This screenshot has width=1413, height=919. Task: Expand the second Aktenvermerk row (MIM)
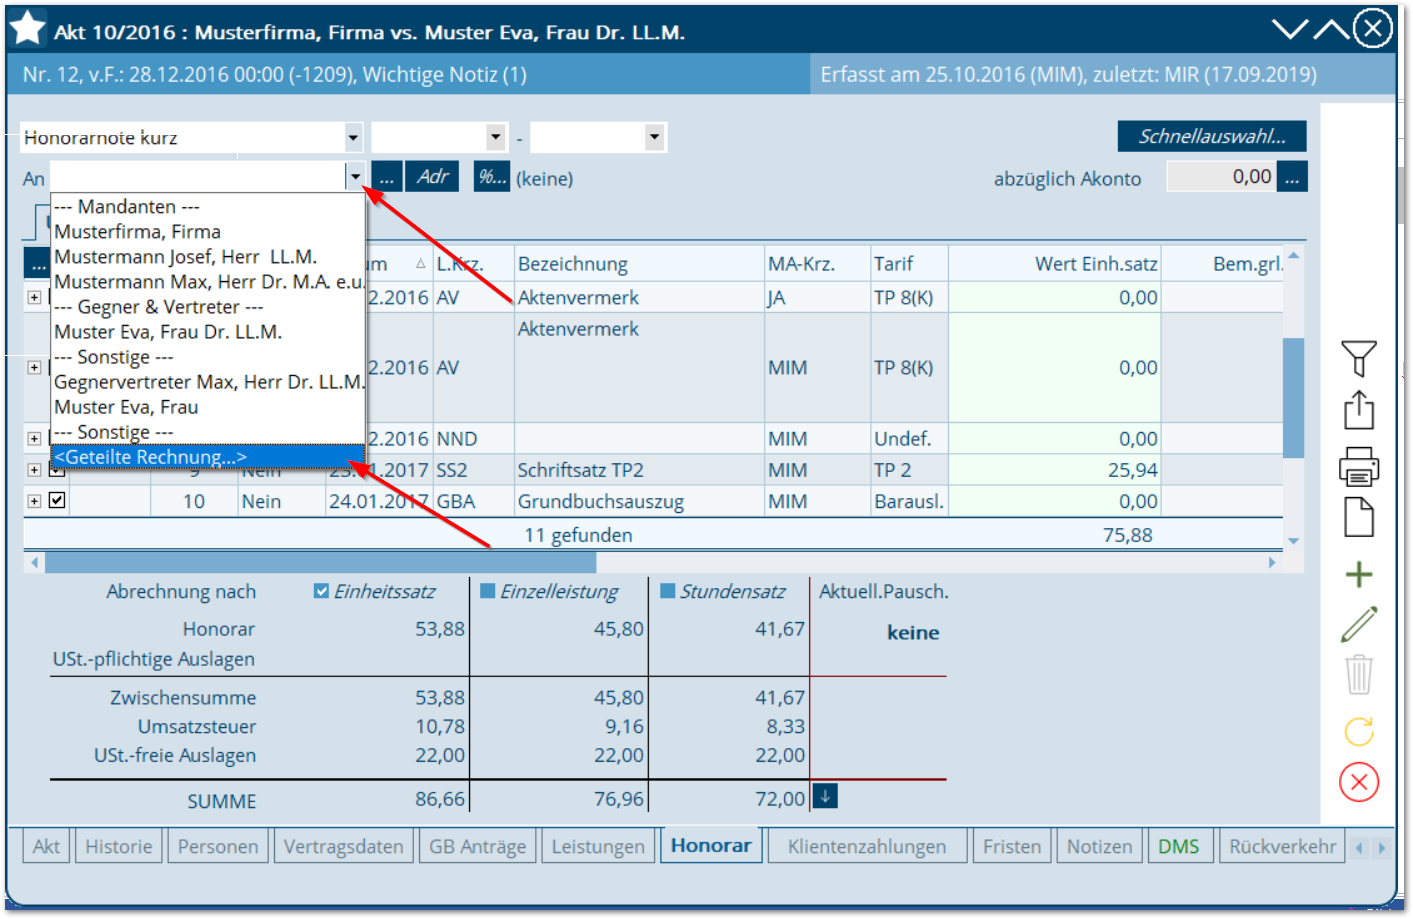34,367
